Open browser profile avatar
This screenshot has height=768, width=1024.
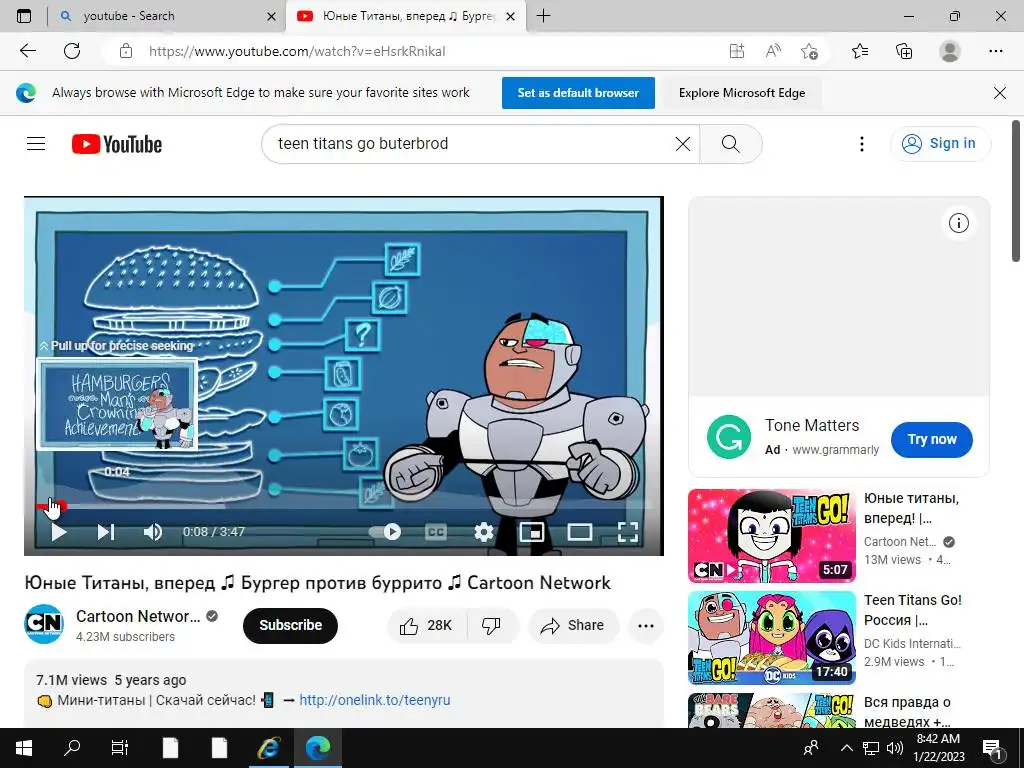click(x=950, y=51)
